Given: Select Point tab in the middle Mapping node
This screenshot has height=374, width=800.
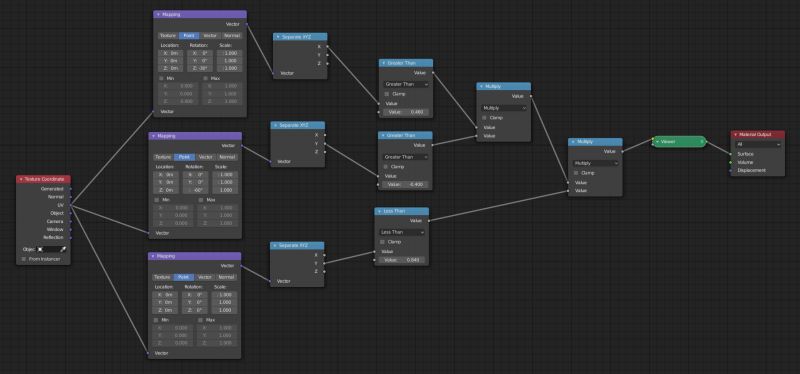Looking at the screenshot, I should tap(184, 157).
